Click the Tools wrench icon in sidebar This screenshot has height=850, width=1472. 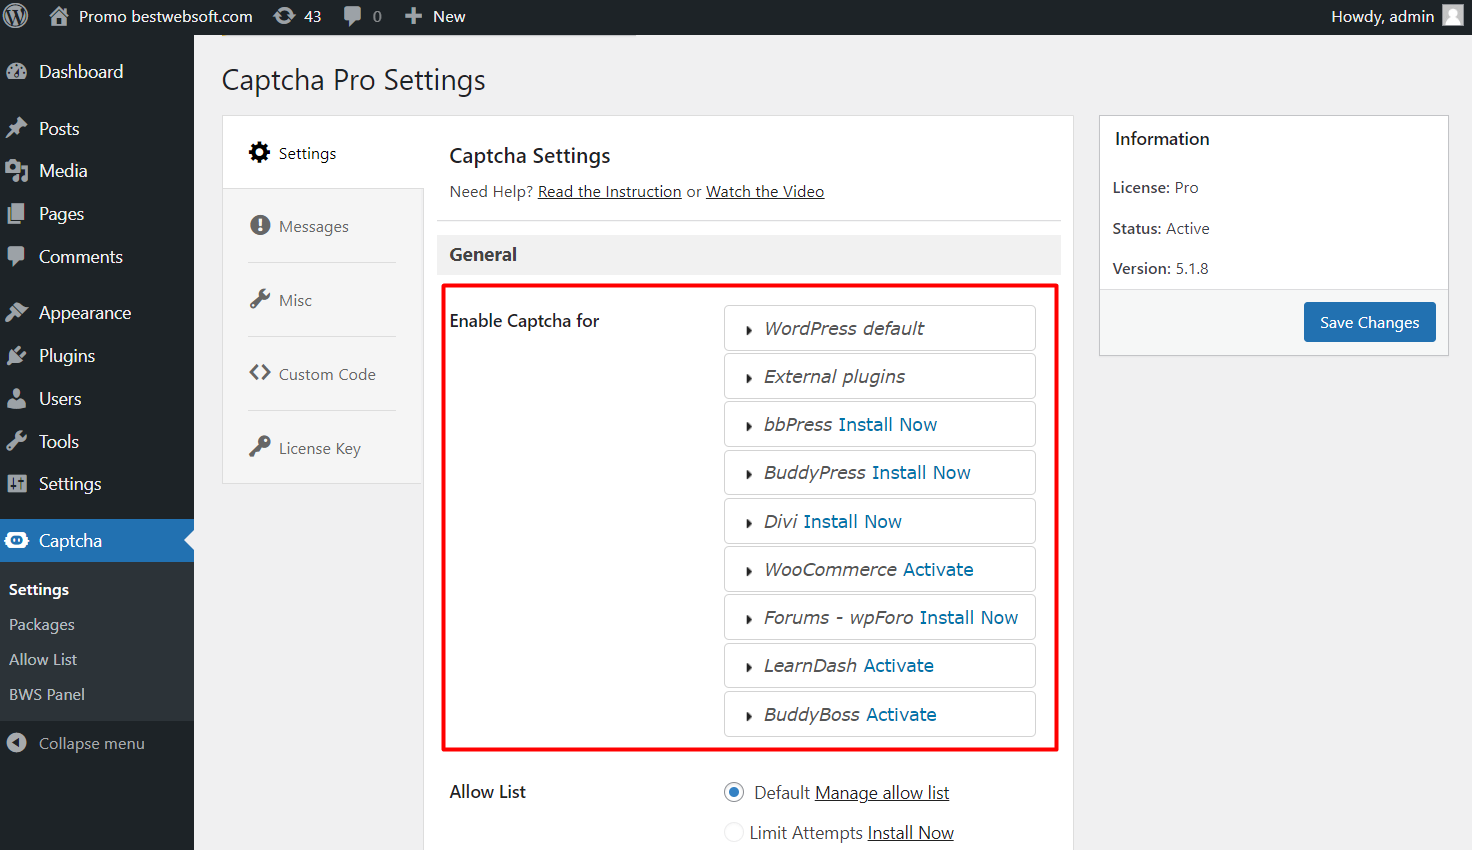pyautogui.click(x=17, y=441)
